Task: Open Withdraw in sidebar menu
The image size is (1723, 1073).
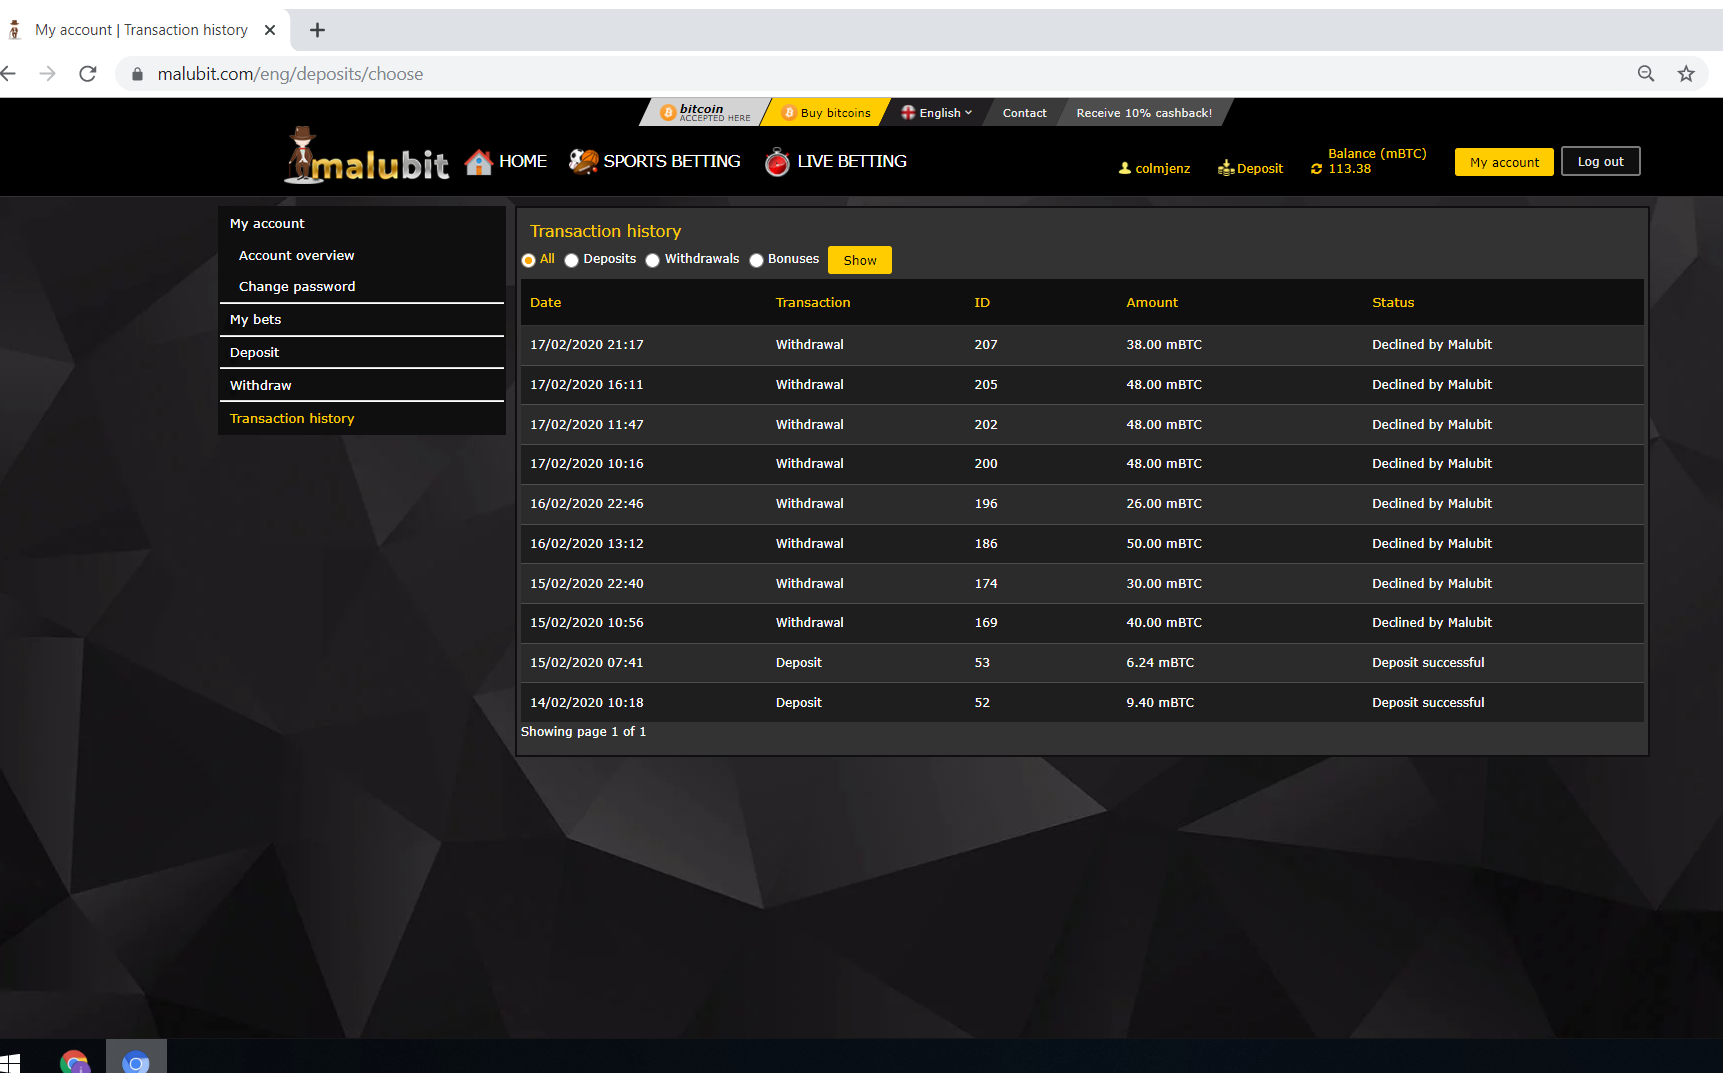Action: [361, 386]
